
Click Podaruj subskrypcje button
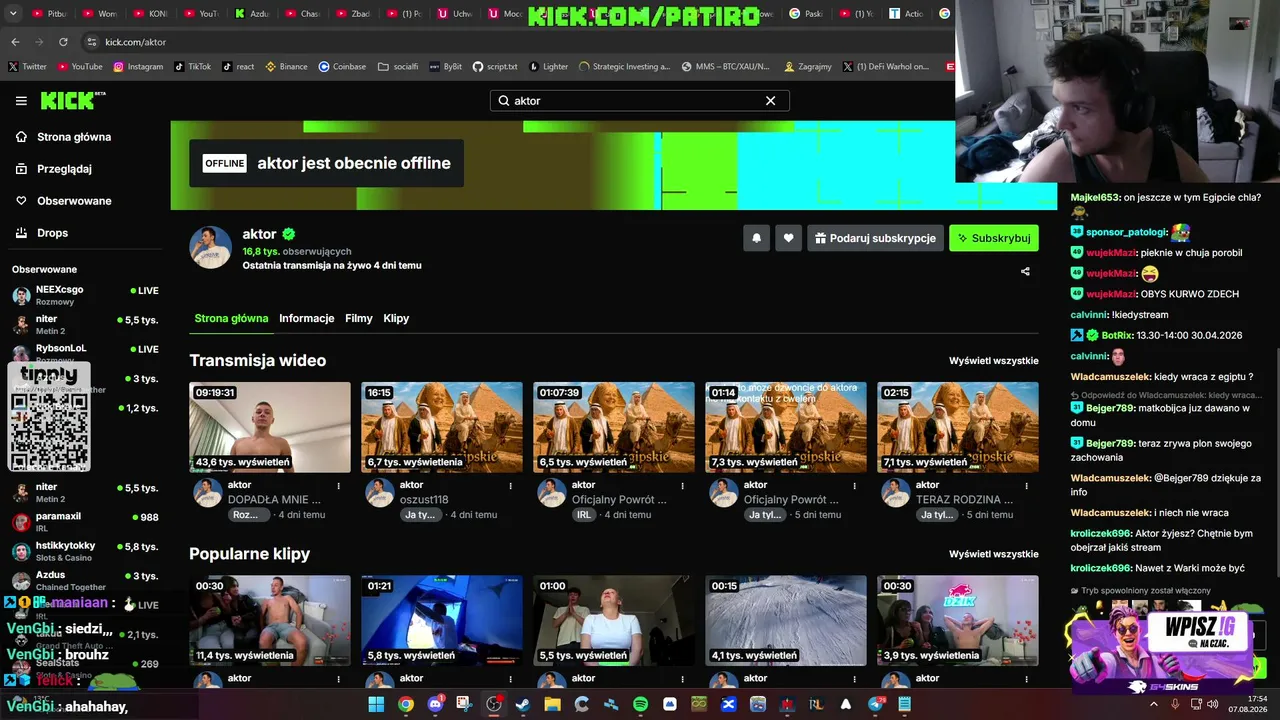click(x=875, y=238)
